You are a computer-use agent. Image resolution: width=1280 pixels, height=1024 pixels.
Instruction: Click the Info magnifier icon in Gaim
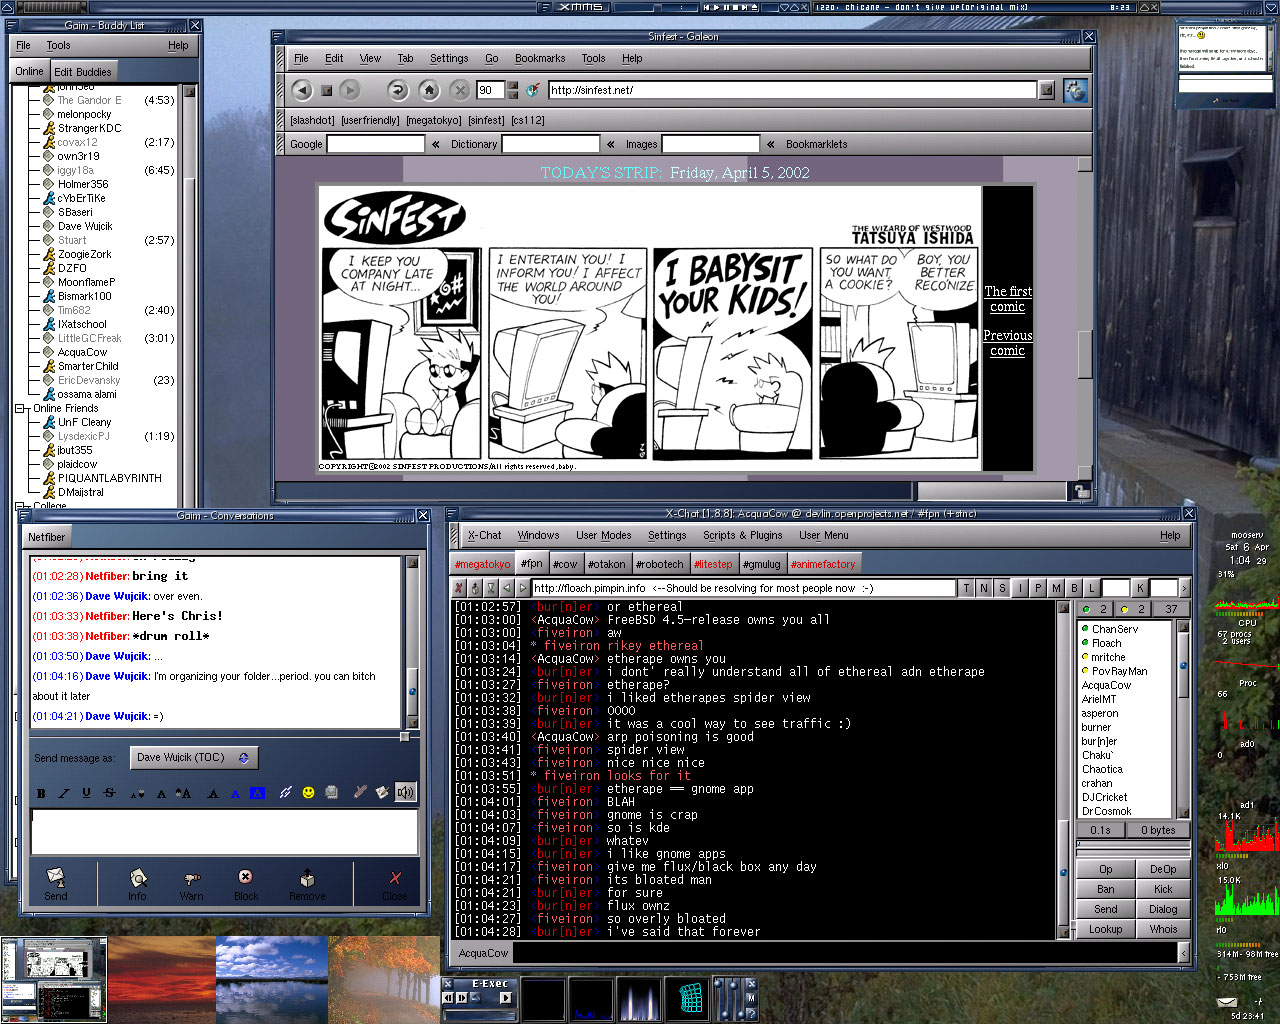click(138, 877)
